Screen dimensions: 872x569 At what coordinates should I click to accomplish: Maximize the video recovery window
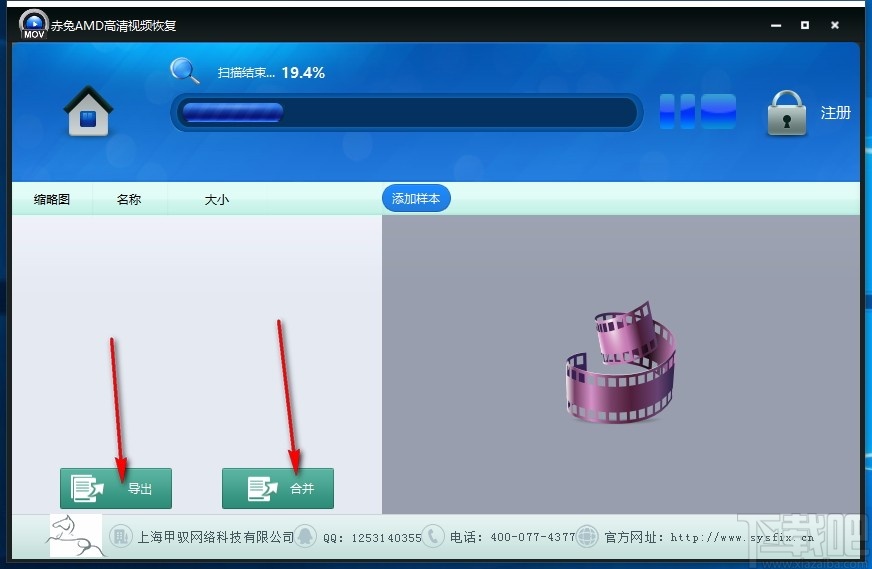tap(805, 25)
